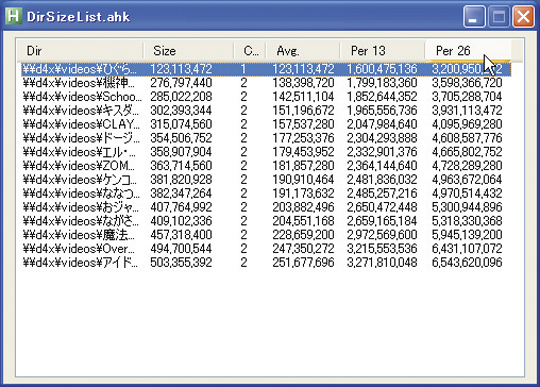Click Per 26 value 3,598,366,720
The image size is (540, 387).
[x=467, y=83]
